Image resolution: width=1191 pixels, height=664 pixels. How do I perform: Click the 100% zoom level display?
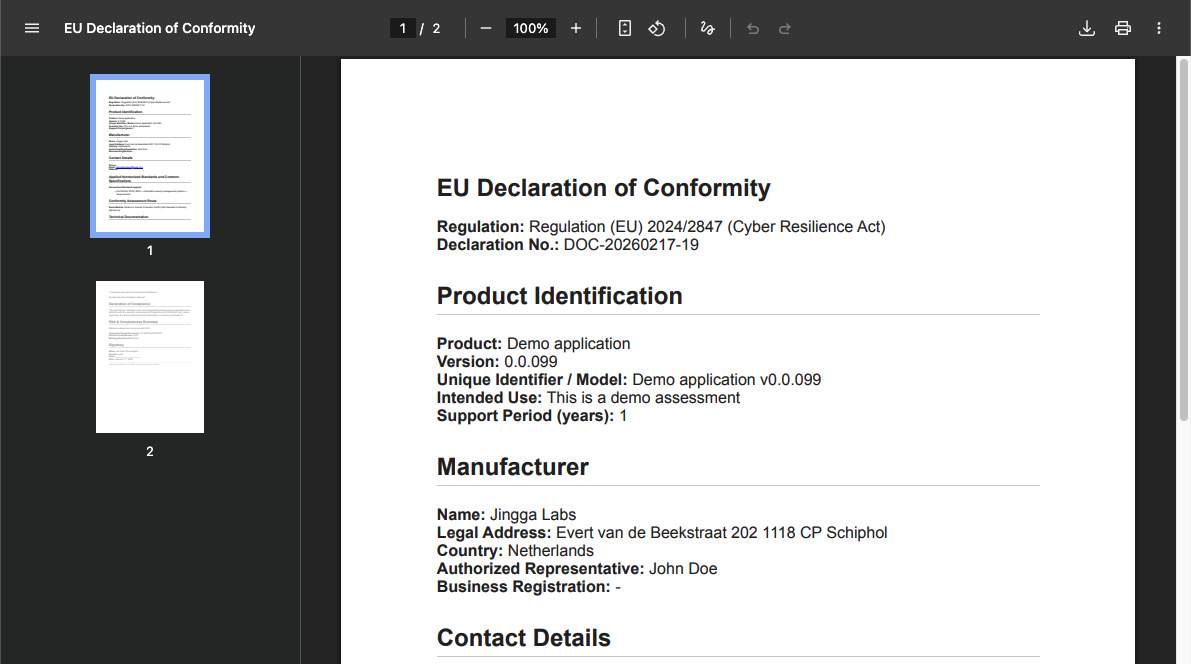tap(530, 28)
